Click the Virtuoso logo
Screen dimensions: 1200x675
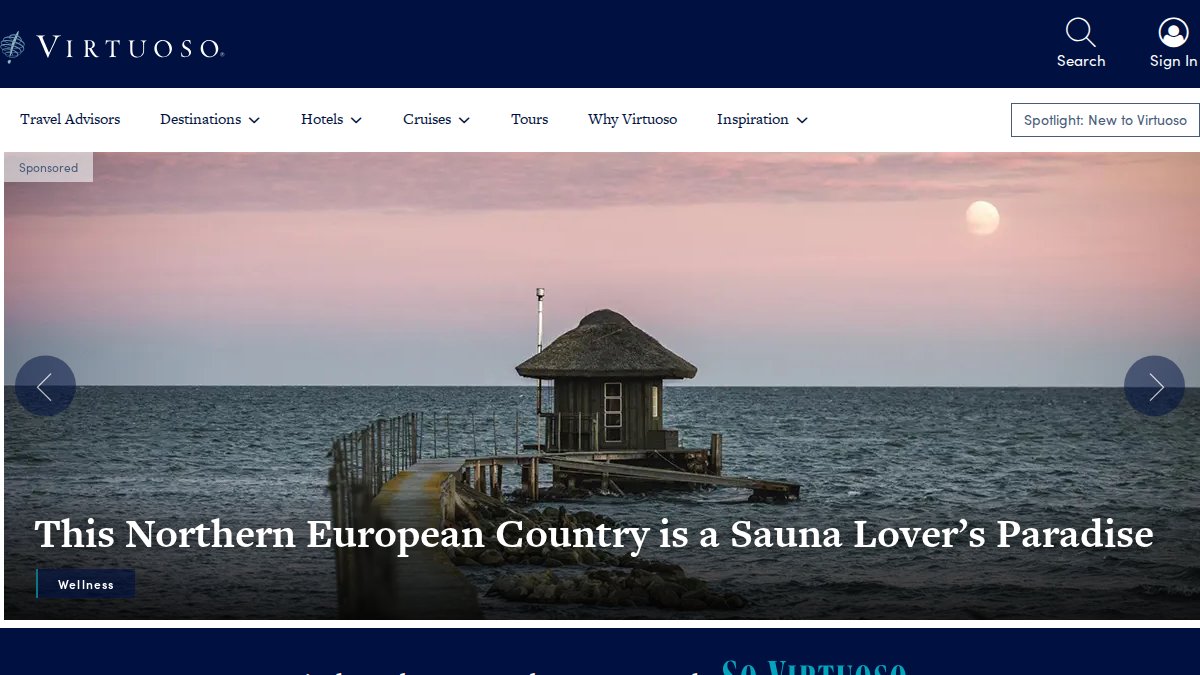111,46
